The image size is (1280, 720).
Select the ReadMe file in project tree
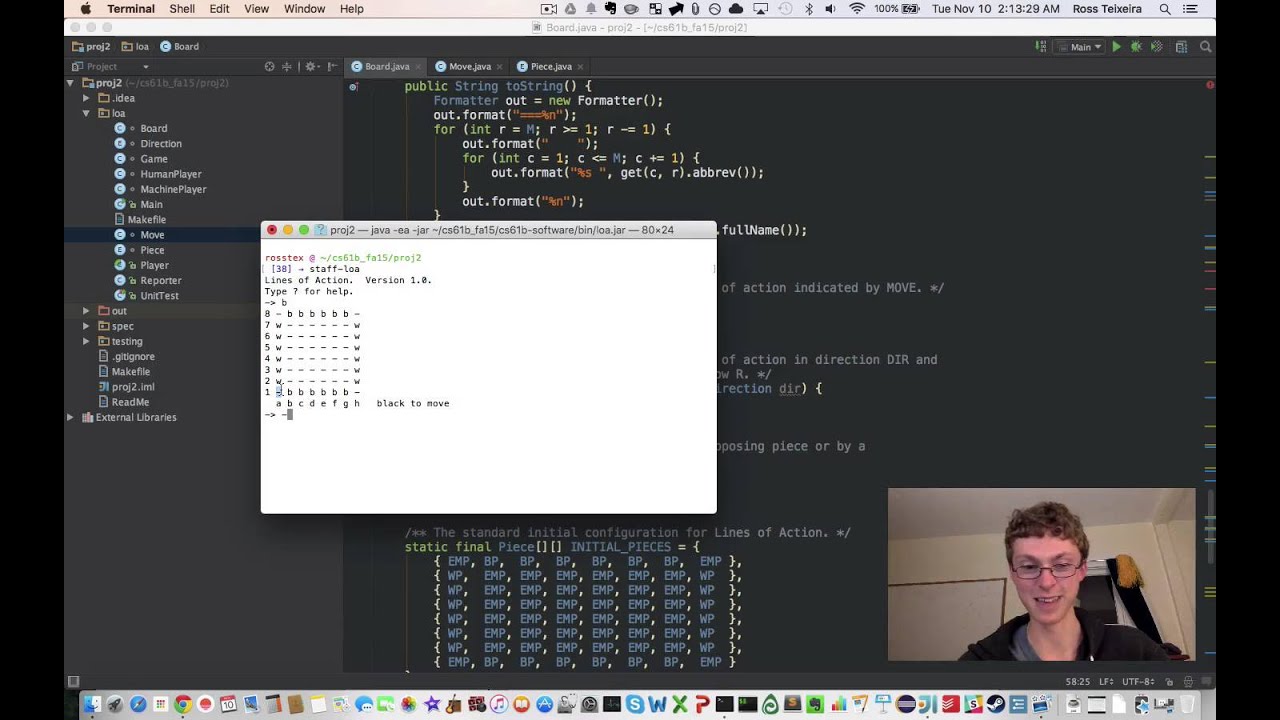click(x=130, y=402)
